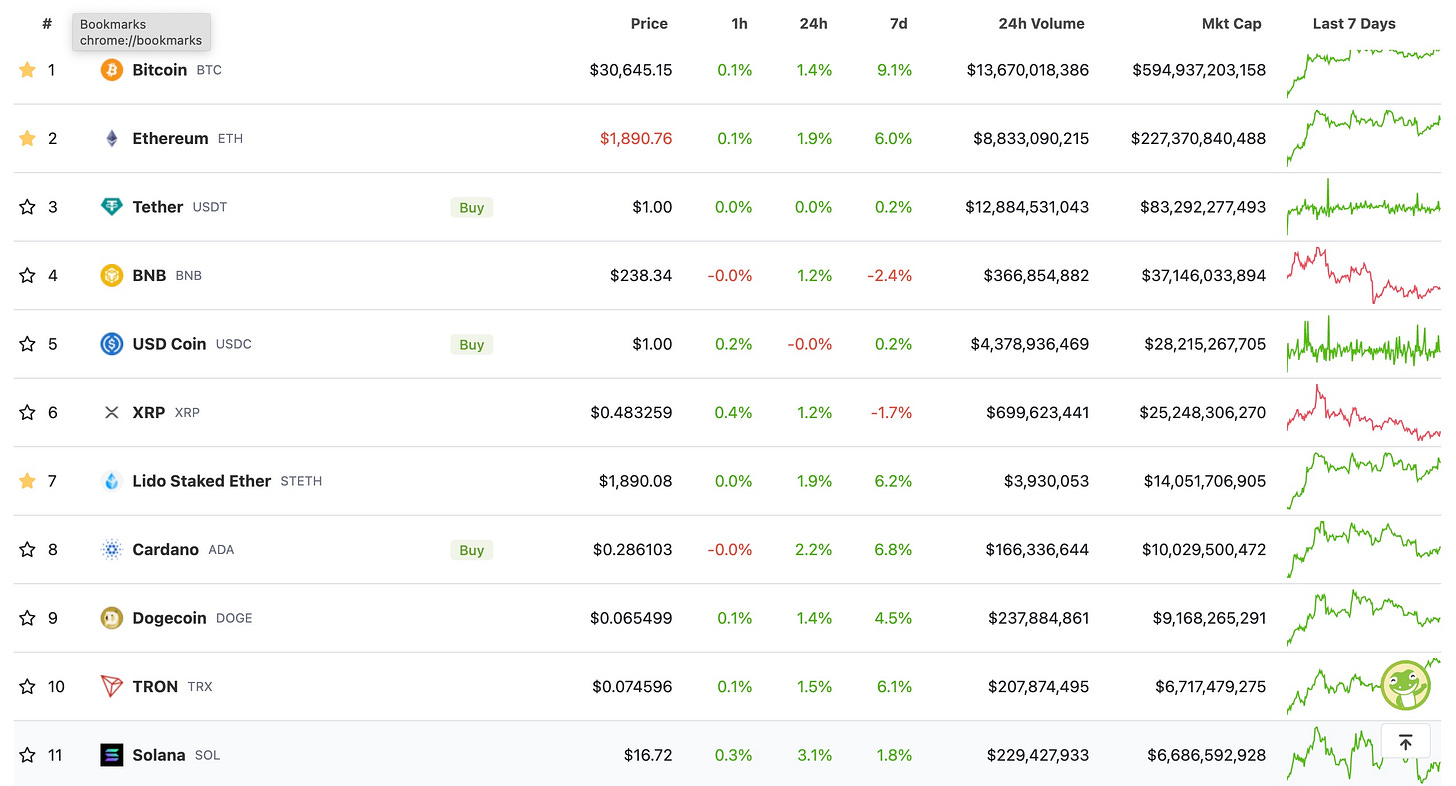
Task: Click the Lido Staked Ether logo
Action: coord(112,481)
